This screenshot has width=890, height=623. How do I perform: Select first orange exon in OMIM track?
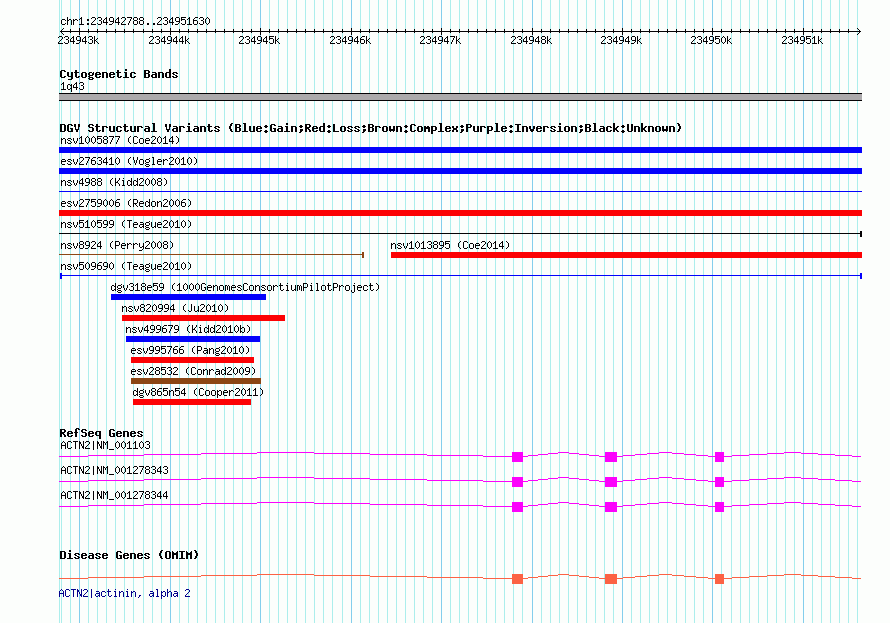tap(517, 579)
